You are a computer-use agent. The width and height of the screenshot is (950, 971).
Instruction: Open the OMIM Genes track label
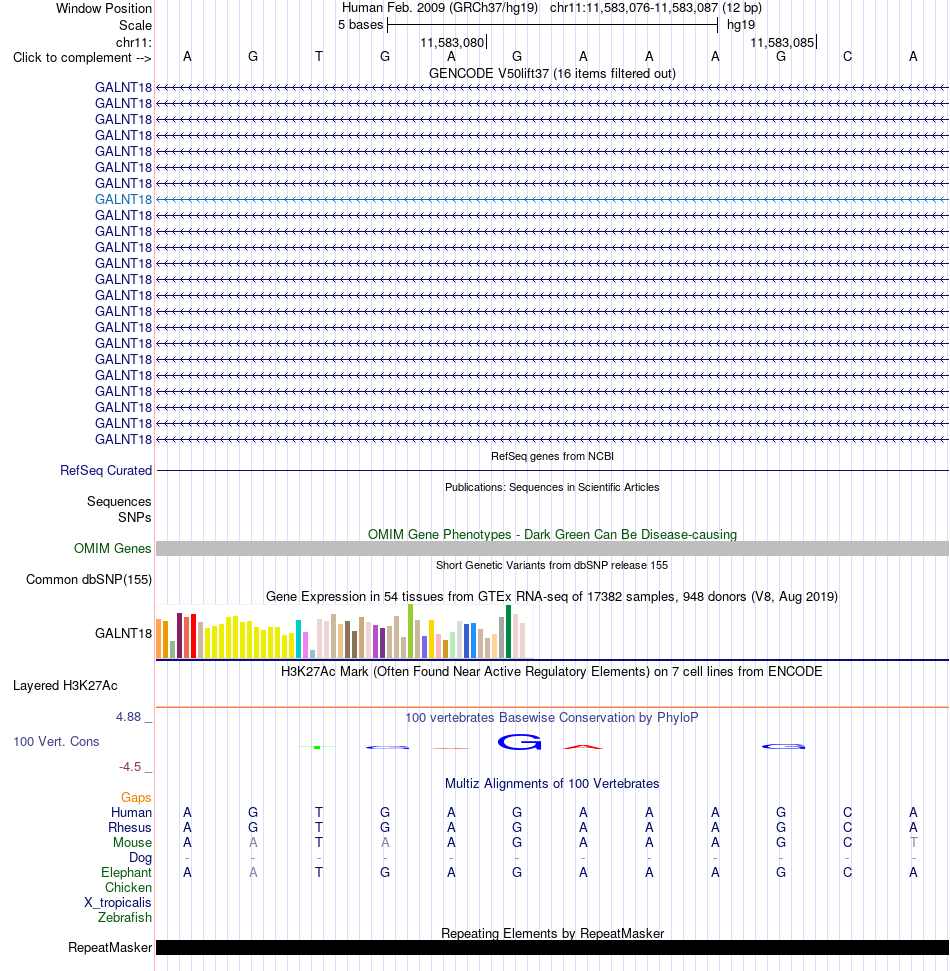113,549
